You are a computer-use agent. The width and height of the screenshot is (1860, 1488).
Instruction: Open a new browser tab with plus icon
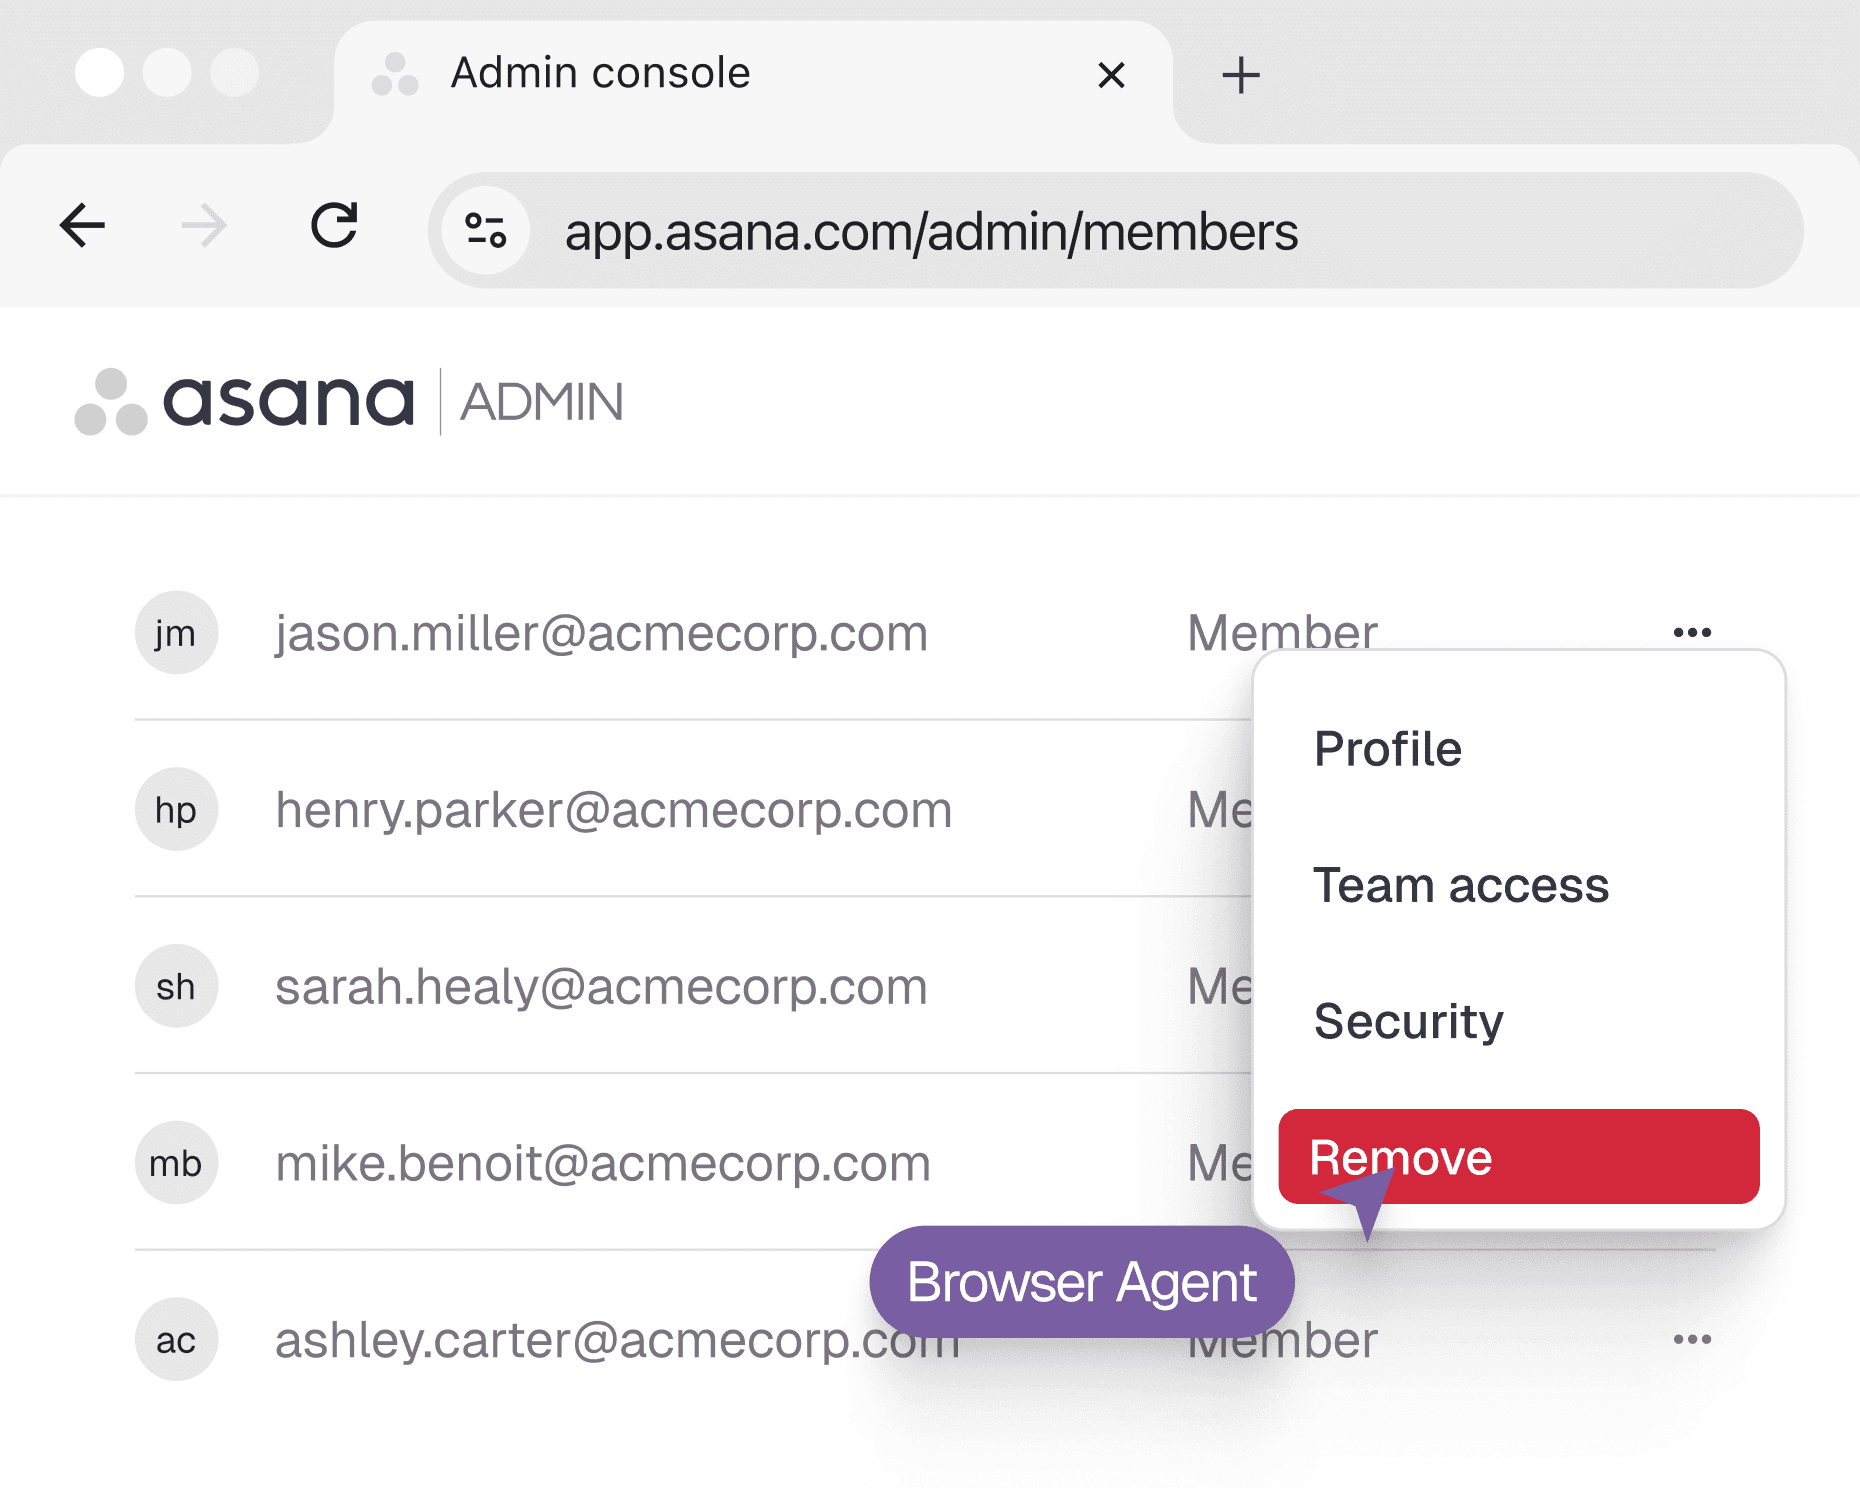tap(1240, 75)
